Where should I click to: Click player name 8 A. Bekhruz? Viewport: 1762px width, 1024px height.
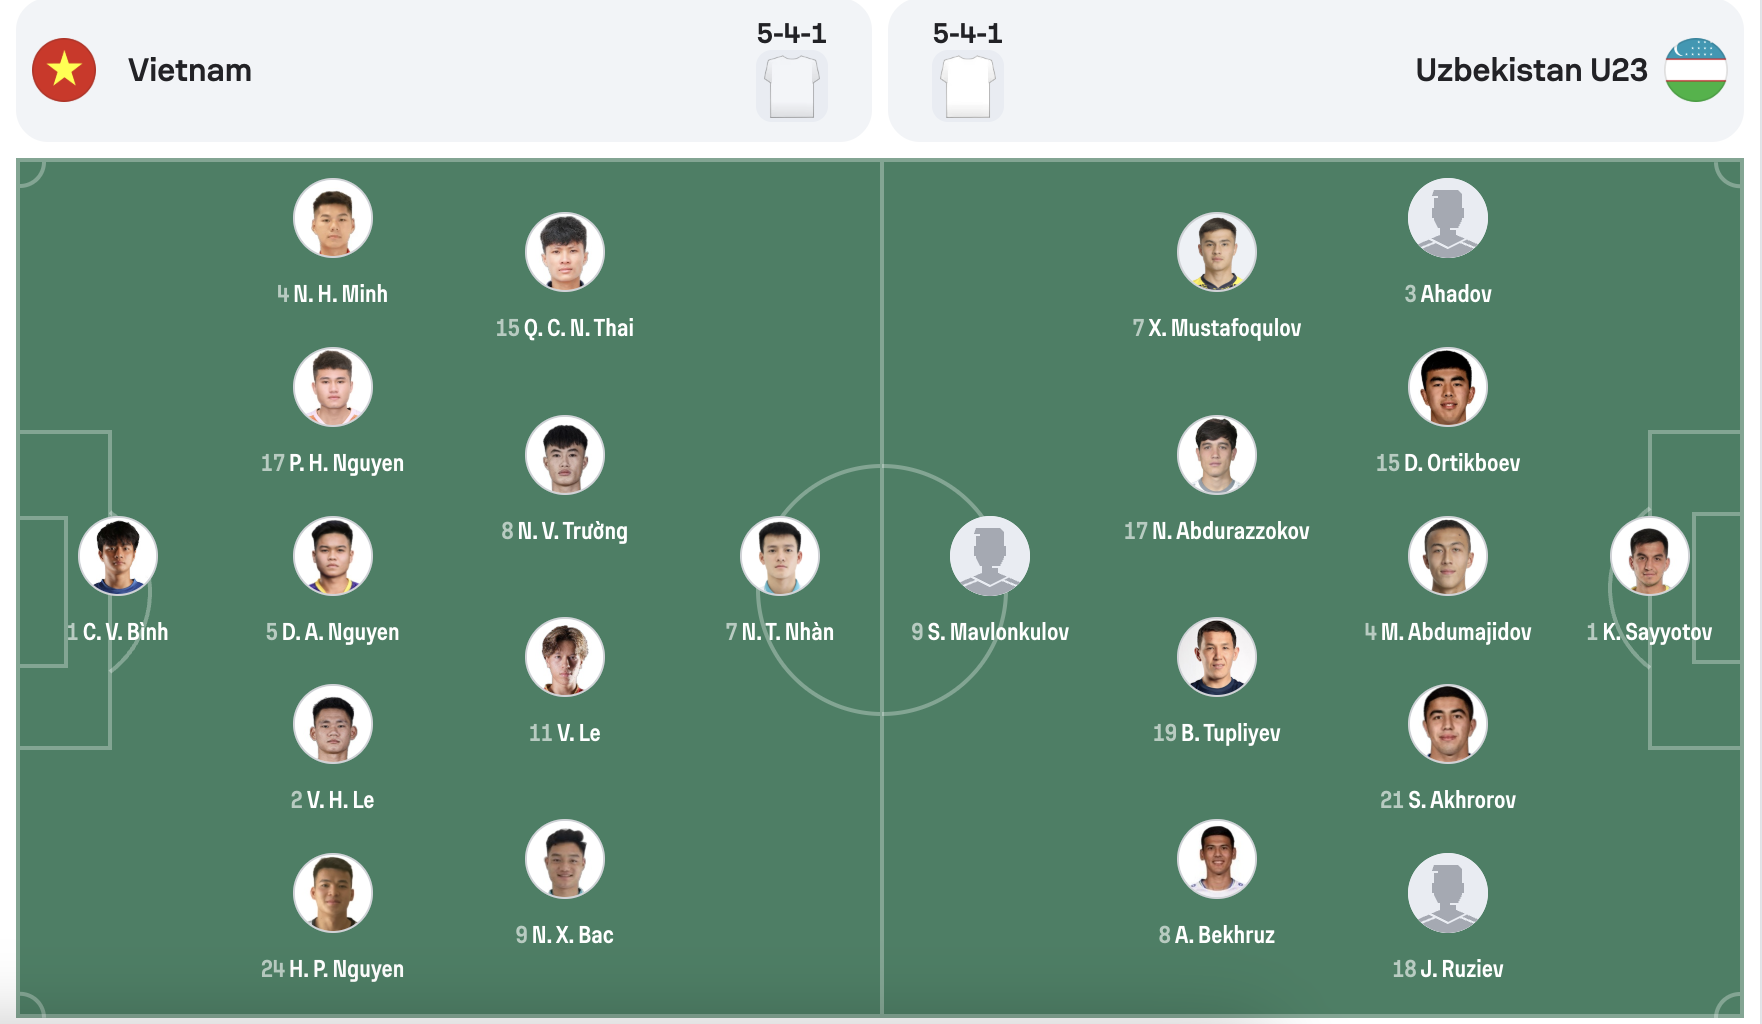click(x=1216, y=935)
